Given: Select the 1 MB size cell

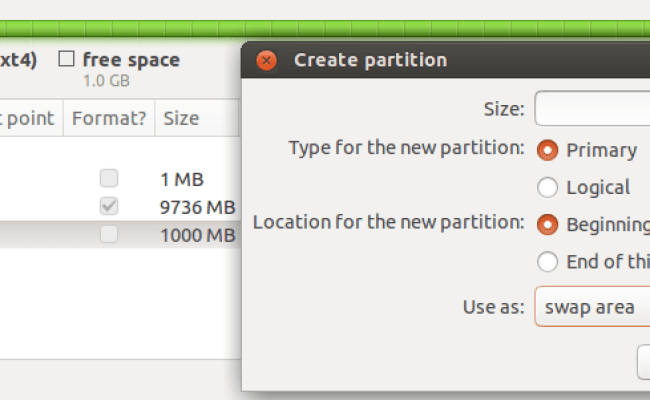Looking at the screenshot, I should [182, 179].
